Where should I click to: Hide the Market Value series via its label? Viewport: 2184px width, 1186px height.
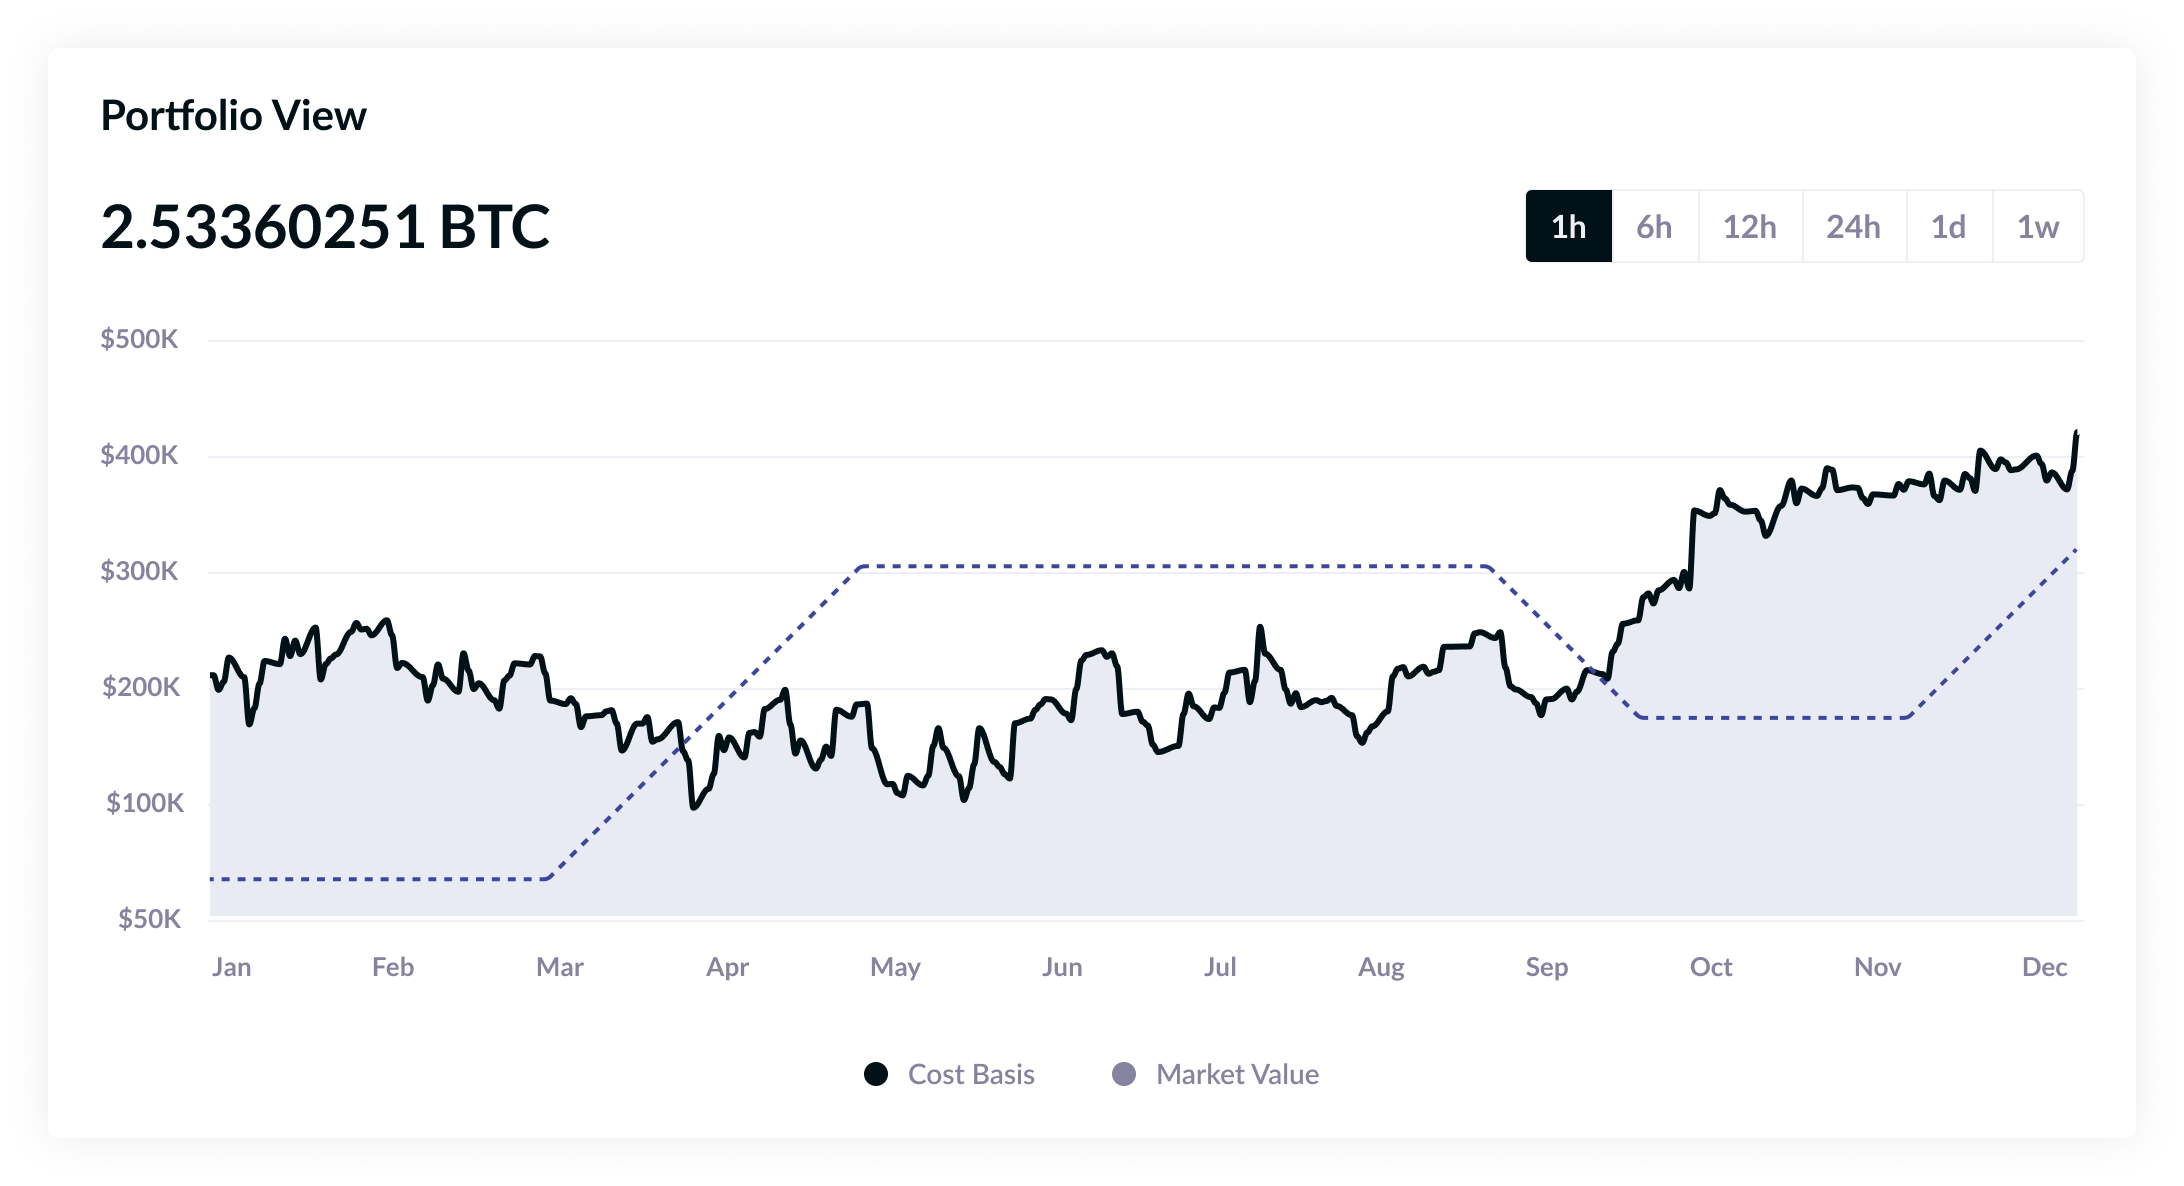(1237, 1074)
